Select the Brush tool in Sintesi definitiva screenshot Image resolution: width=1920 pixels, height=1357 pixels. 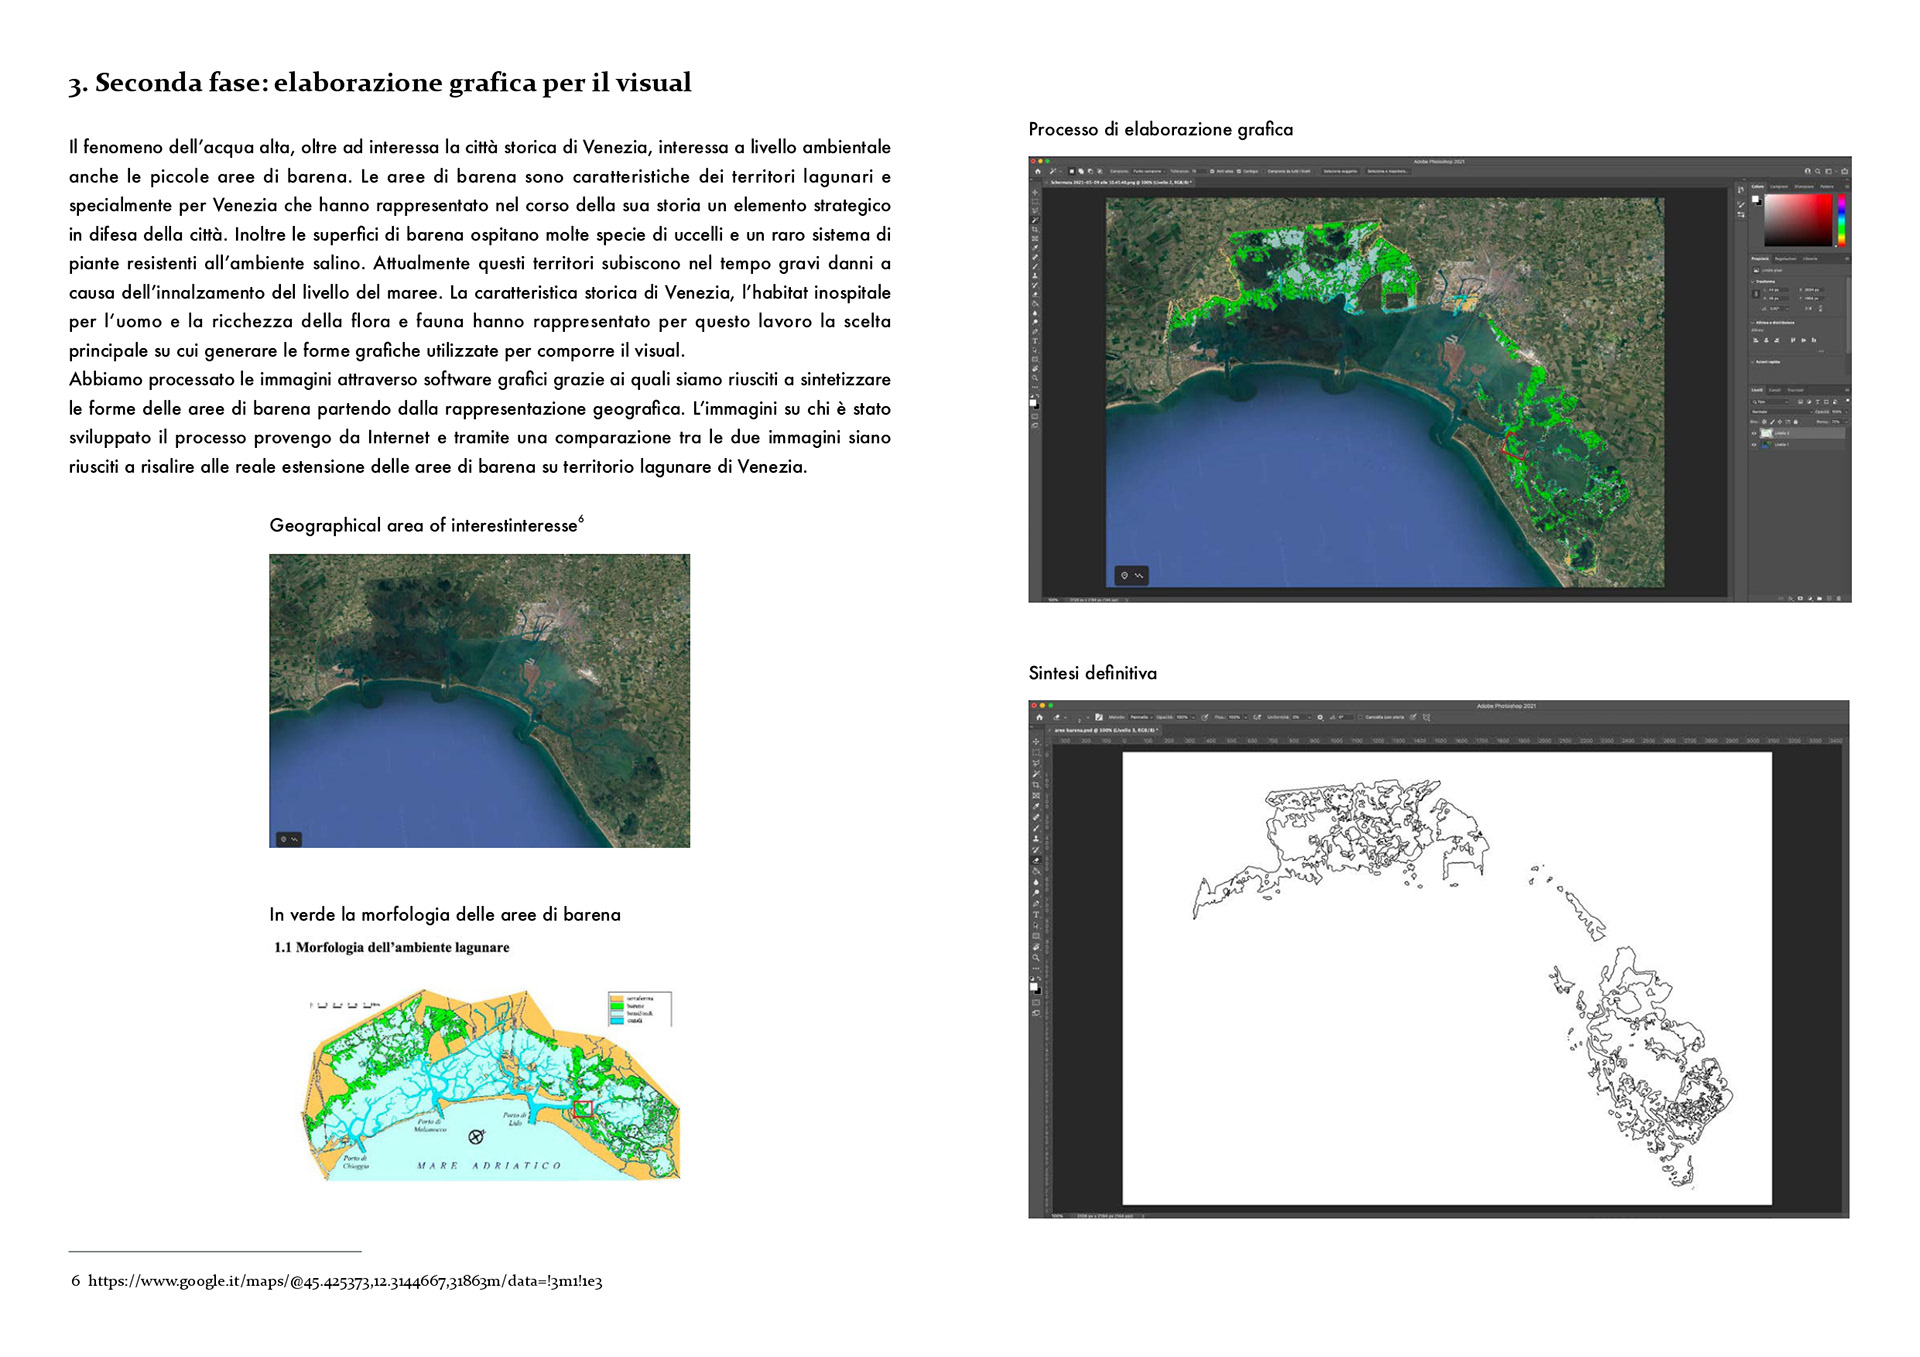[x=1036, y=828]
